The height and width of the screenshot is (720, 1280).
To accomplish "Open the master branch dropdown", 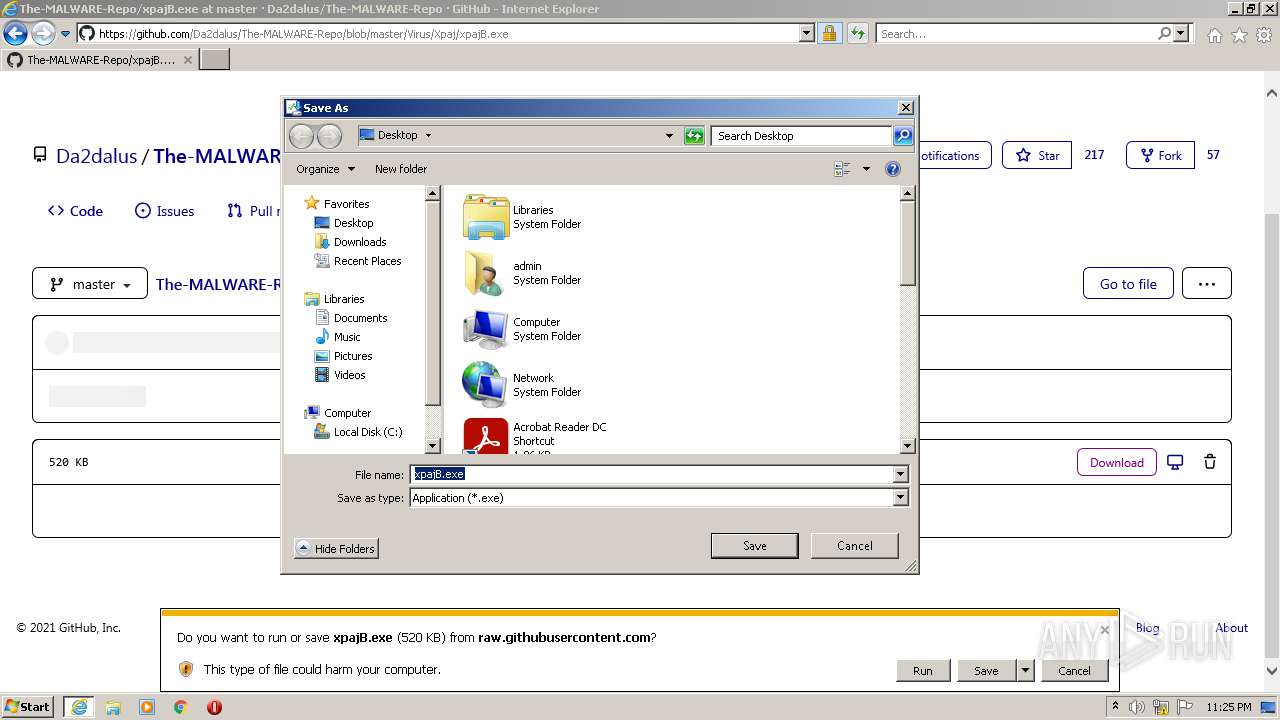I will pos(90,284).
